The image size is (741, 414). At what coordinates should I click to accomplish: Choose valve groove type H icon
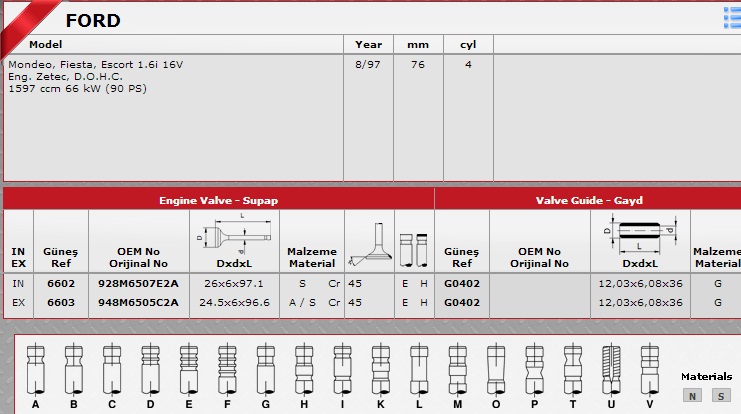pos(304,369)
